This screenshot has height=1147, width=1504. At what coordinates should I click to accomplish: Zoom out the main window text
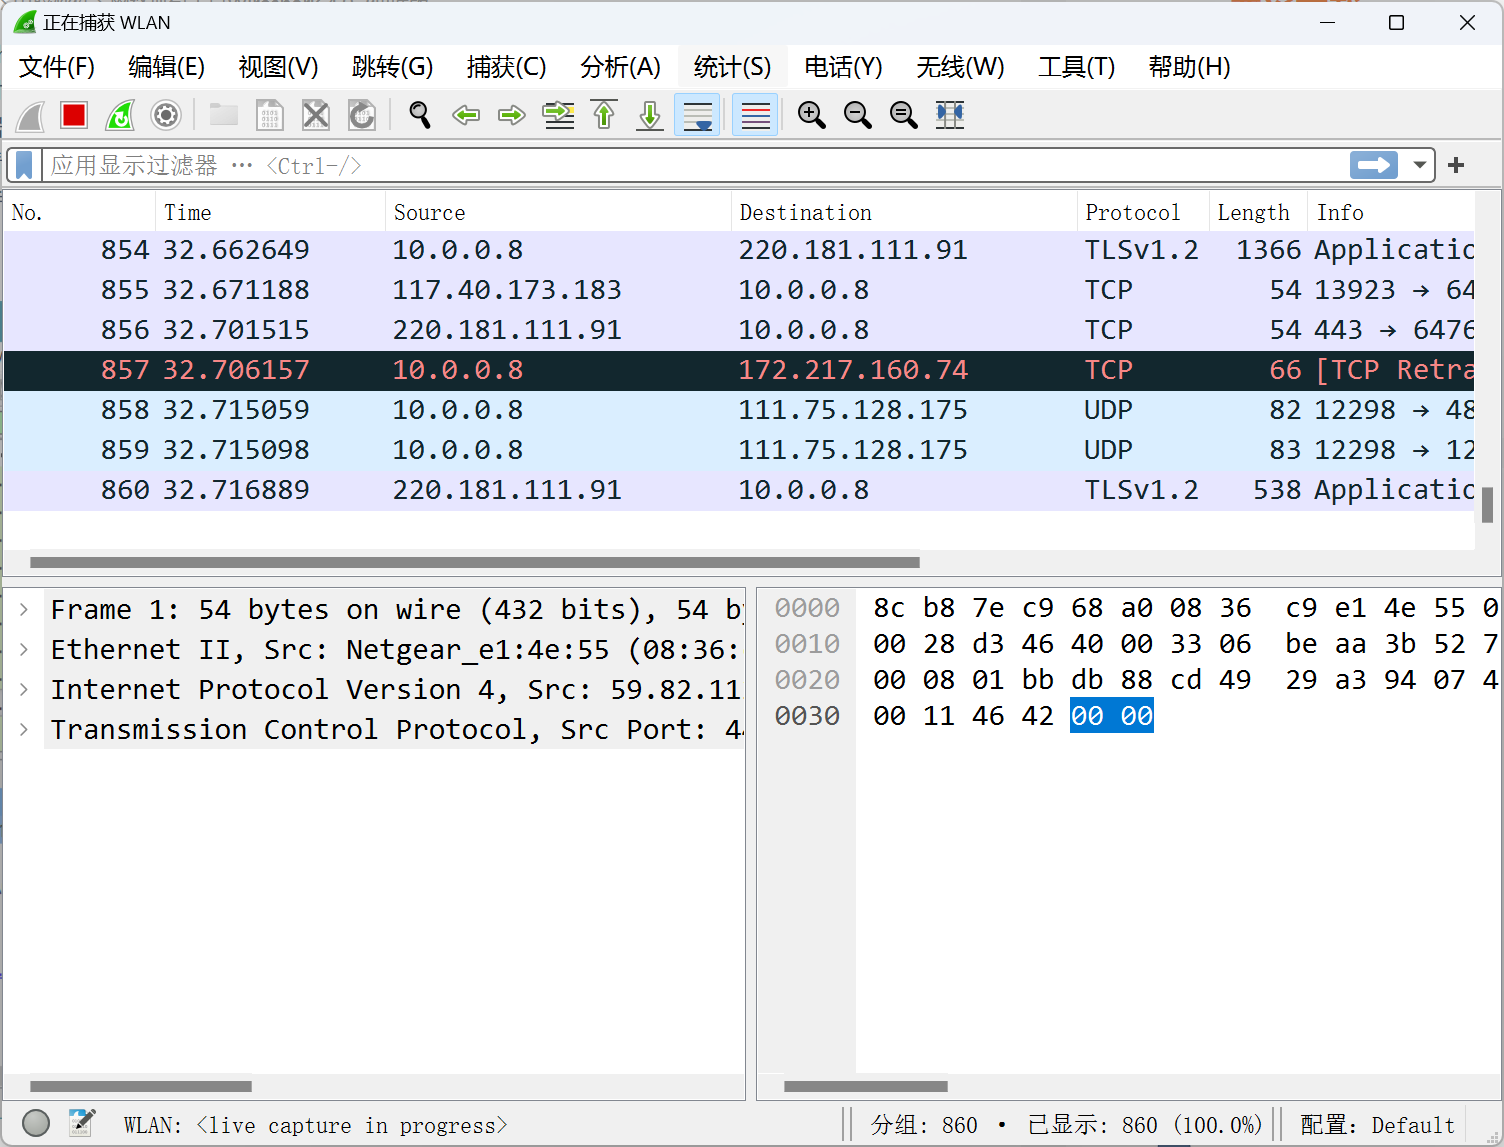point(858,115)
